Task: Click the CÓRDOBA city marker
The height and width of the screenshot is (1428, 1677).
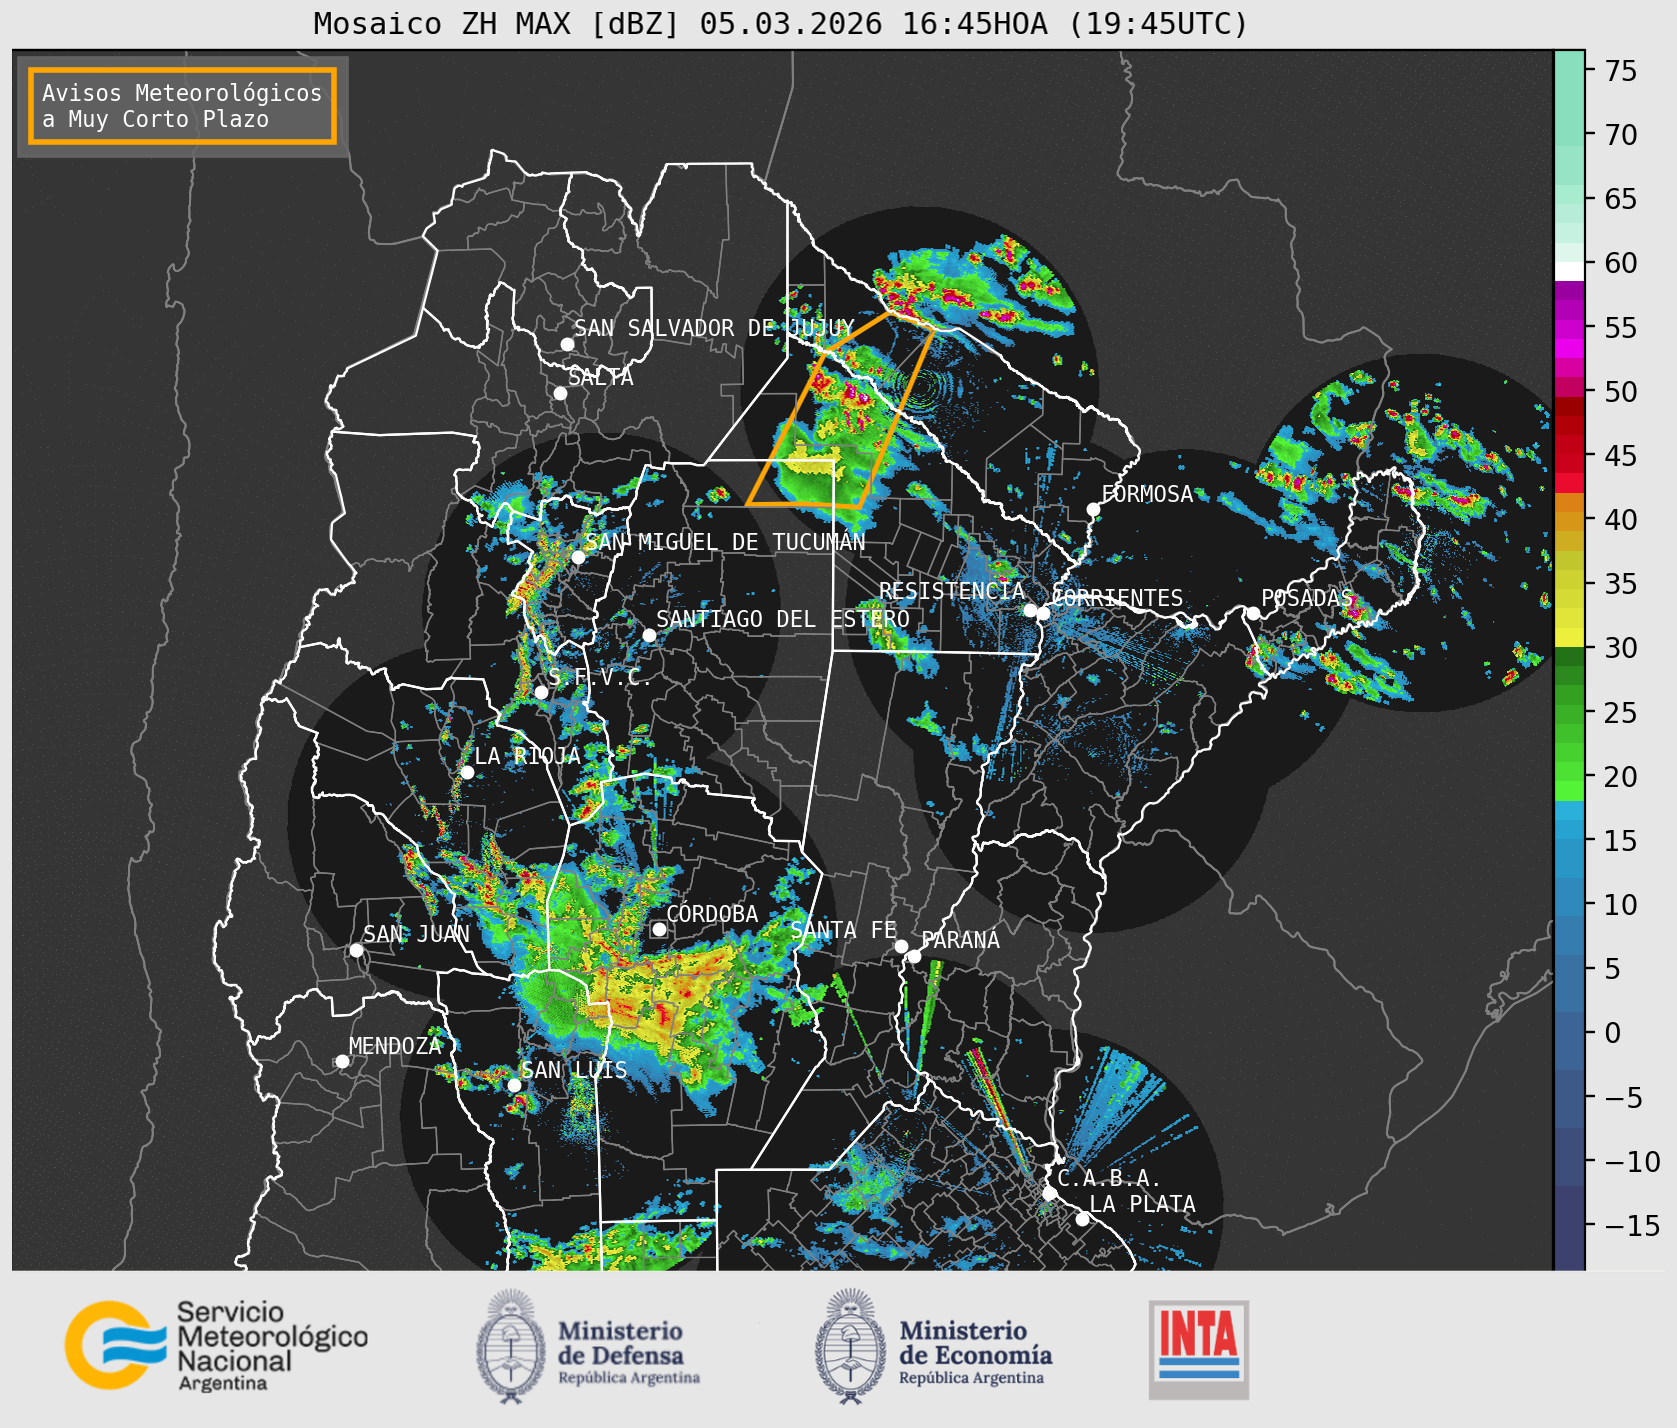Action: pos(659,929)
